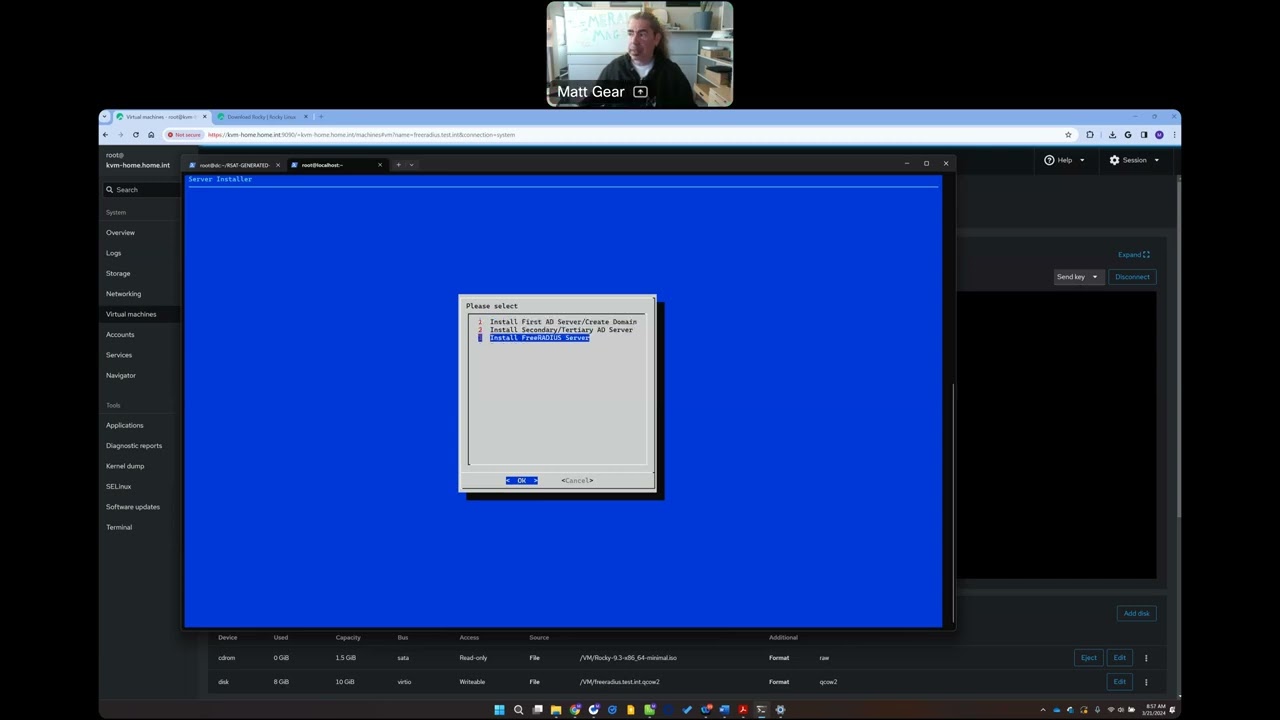Viewport: 1280px width, 720px height.
Task: Click the Add disk button
Action: point(1136,613)
